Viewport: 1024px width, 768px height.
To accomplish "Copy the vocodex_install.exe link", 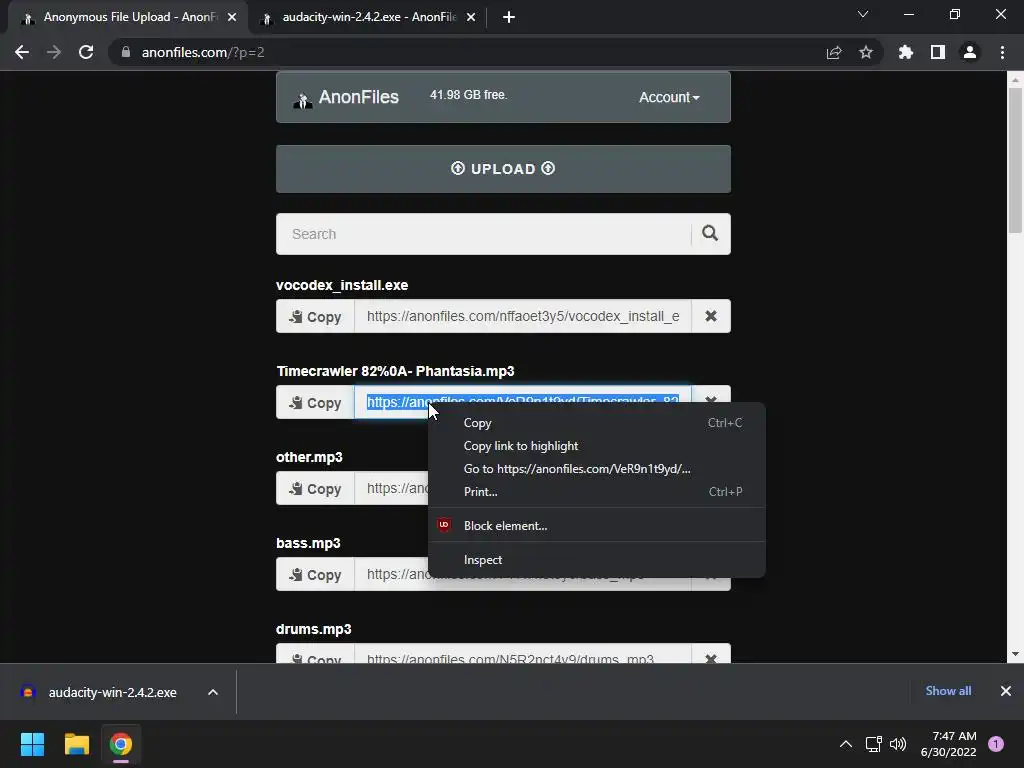I will [x=315, y=316].
